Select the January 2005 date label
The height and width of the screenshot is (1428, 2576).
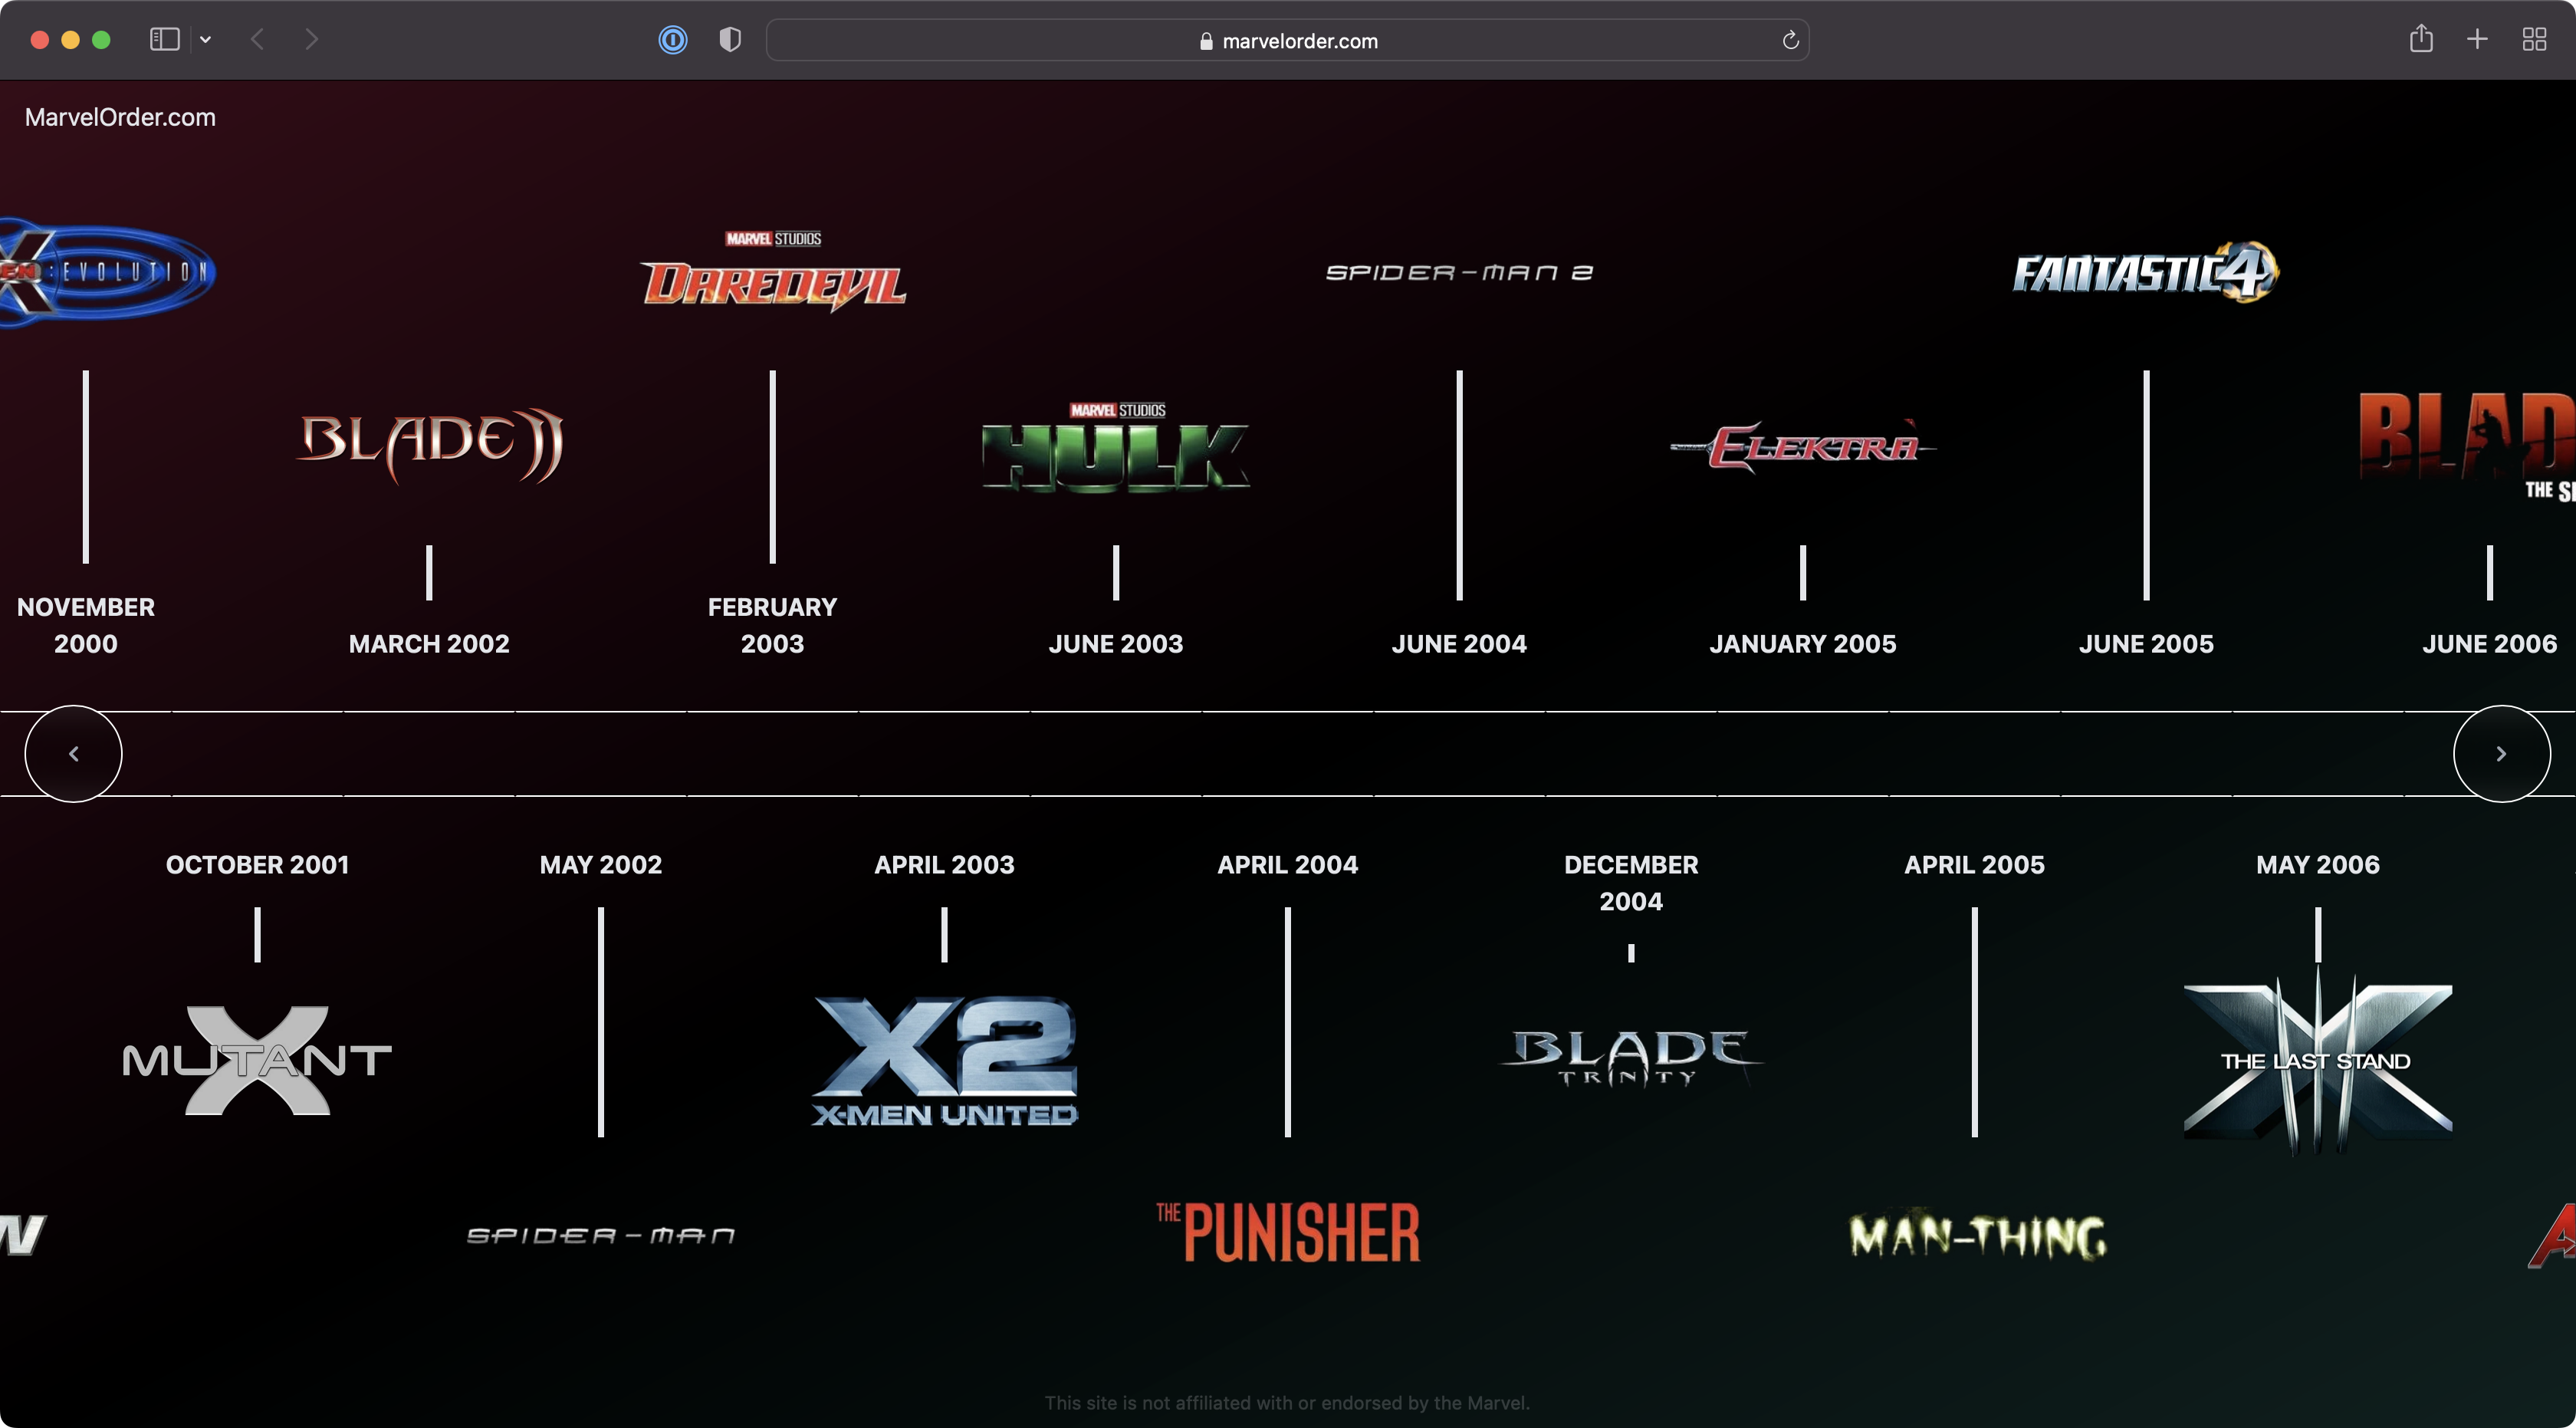point(1803,644)
